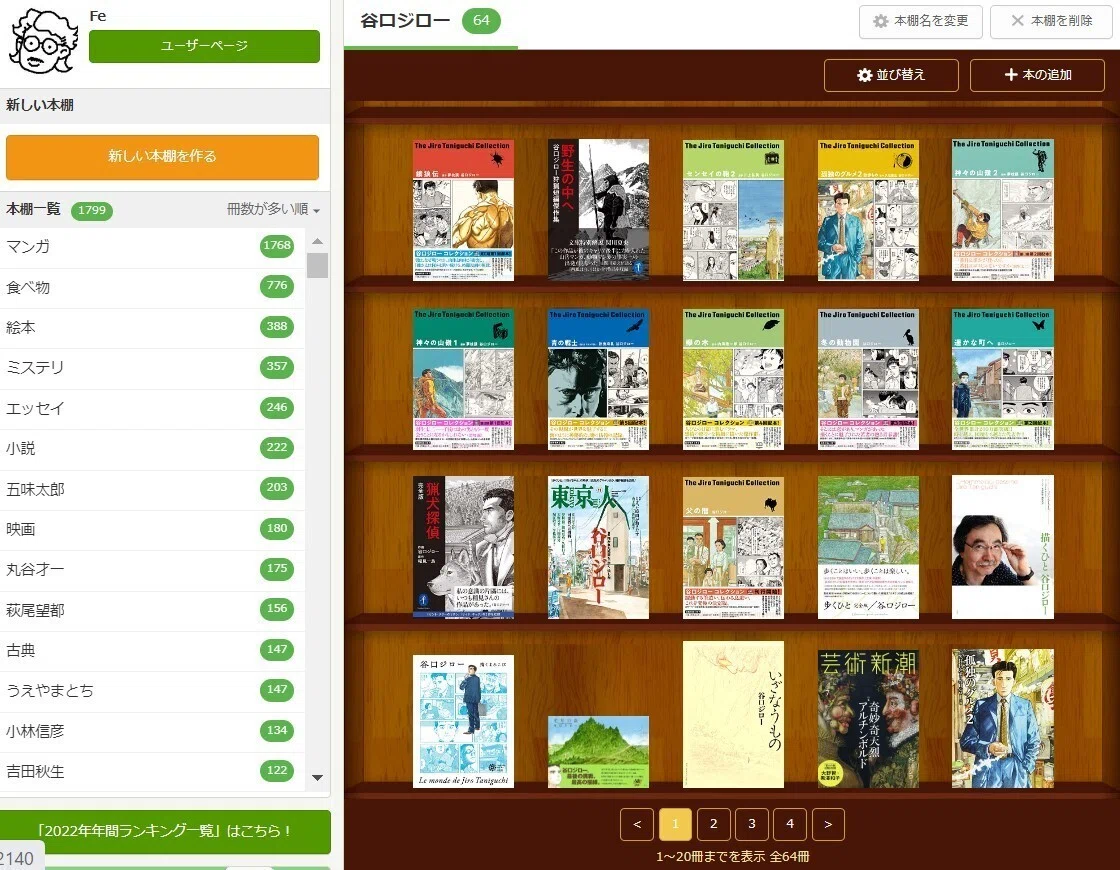
Task: Open the 東京人 magazine cover
Action: click(x=599, y=547)
